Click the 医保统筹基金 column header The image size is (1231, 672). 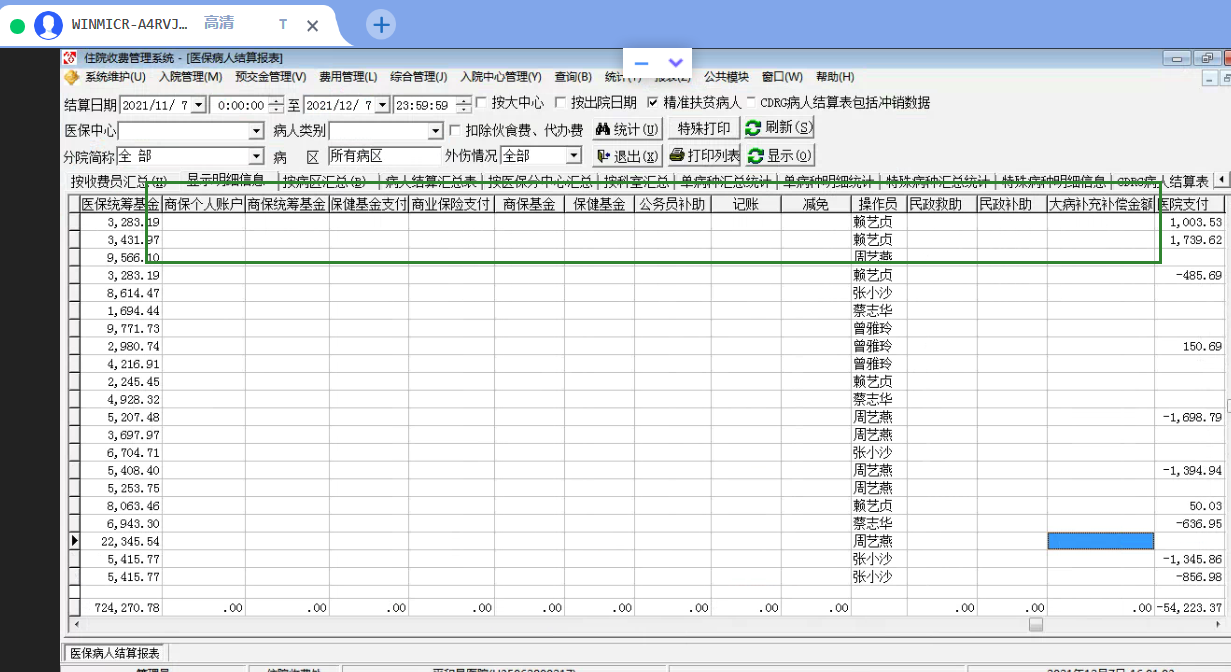121,204
